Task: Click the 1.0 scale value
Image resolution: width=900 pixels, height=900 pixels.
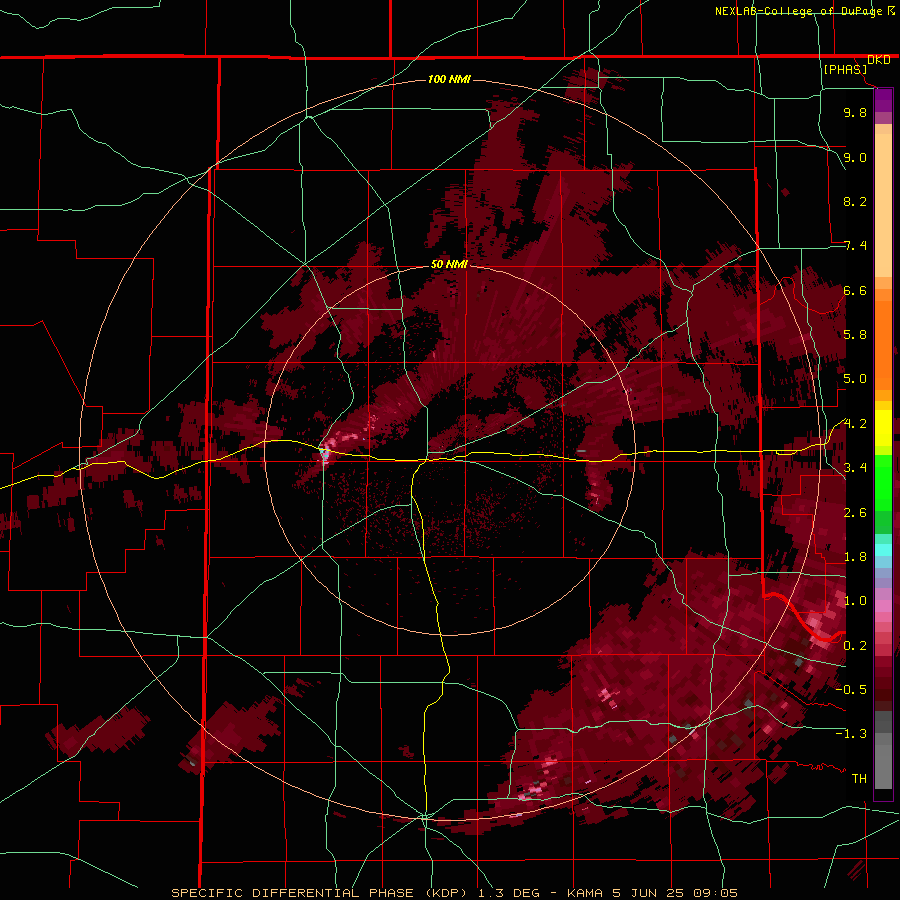Action: (855, 601)
